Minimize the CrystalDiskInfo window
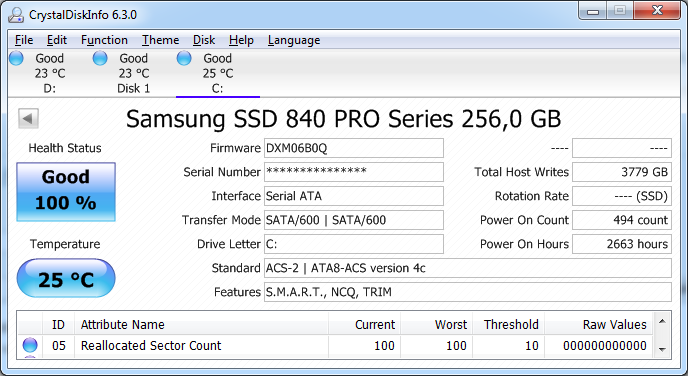The image size is (688, 376). pyautogui.click(x=593, y=11)
